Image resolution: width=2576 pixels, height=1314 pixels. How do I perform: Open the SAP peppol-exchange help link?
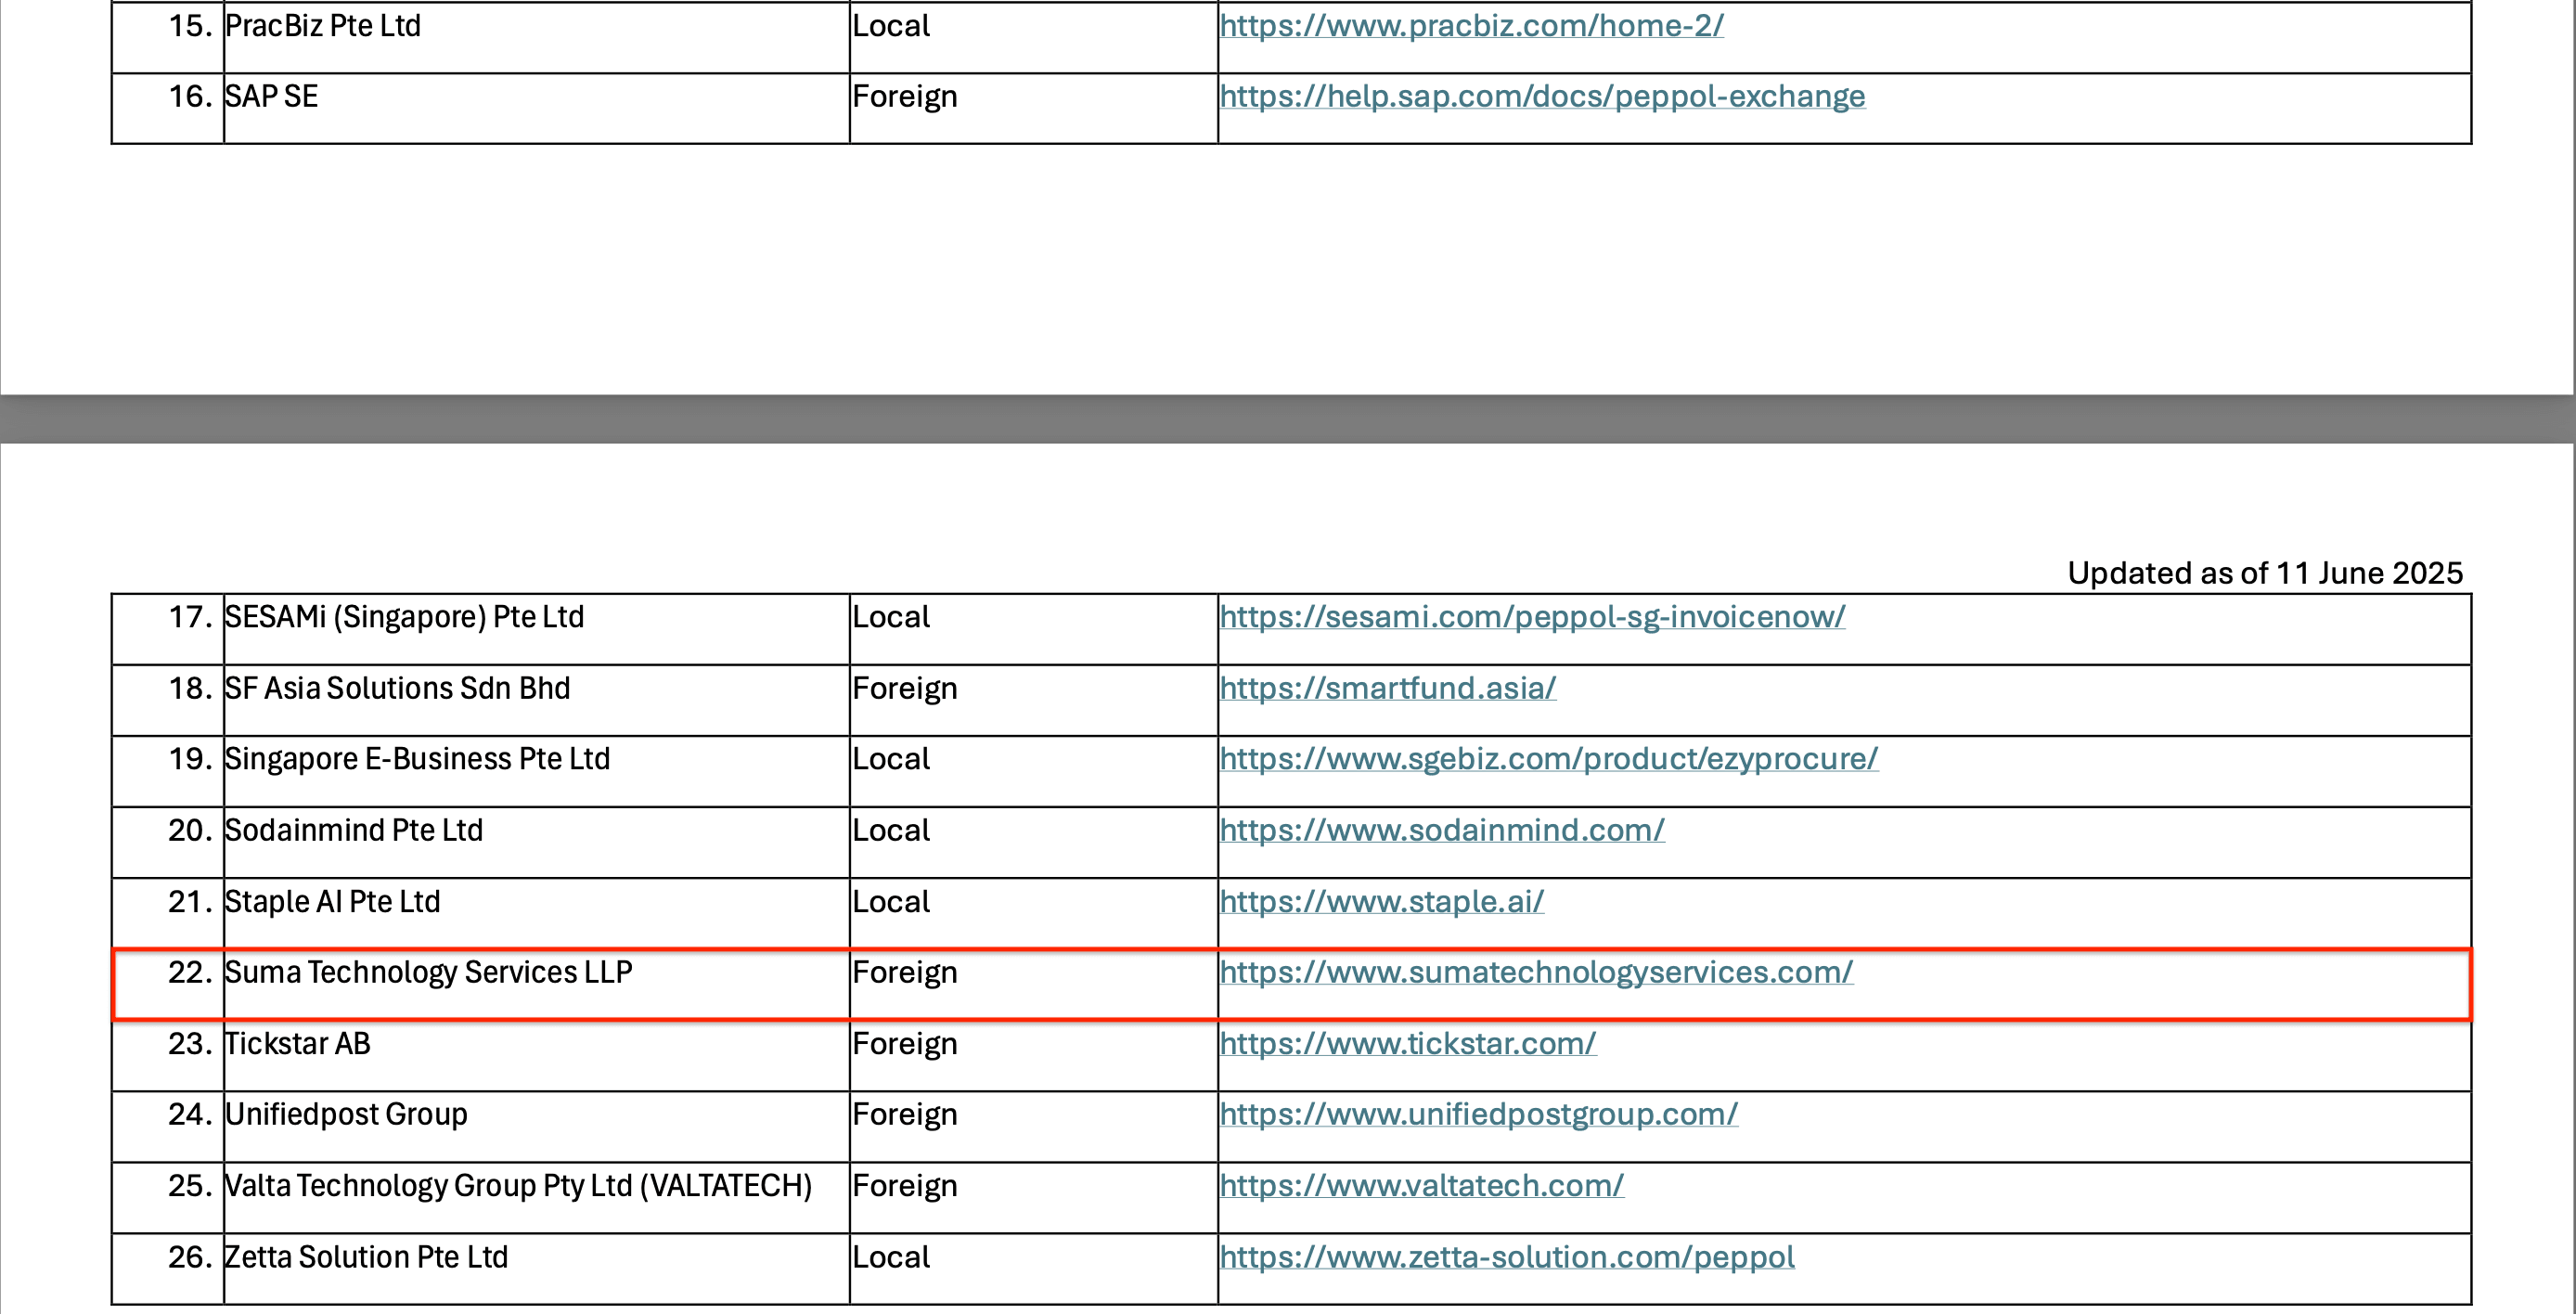(x=1542, y=97)
